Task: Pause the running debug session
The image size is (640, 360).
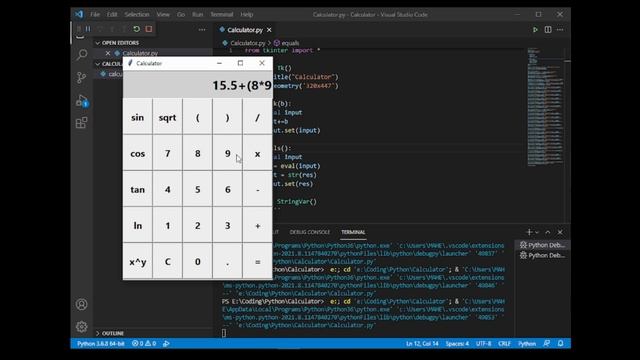Action: click(88, 29)
